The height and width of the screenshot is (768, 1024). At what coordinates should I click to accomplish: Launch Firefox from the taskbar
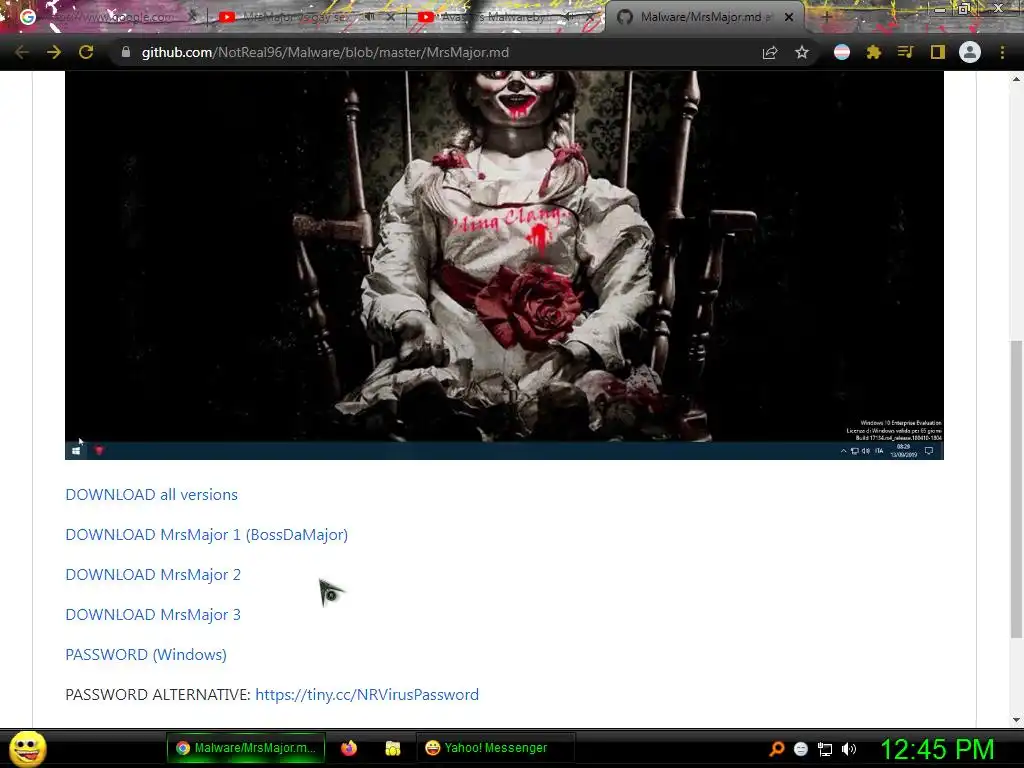click(349, 748)
